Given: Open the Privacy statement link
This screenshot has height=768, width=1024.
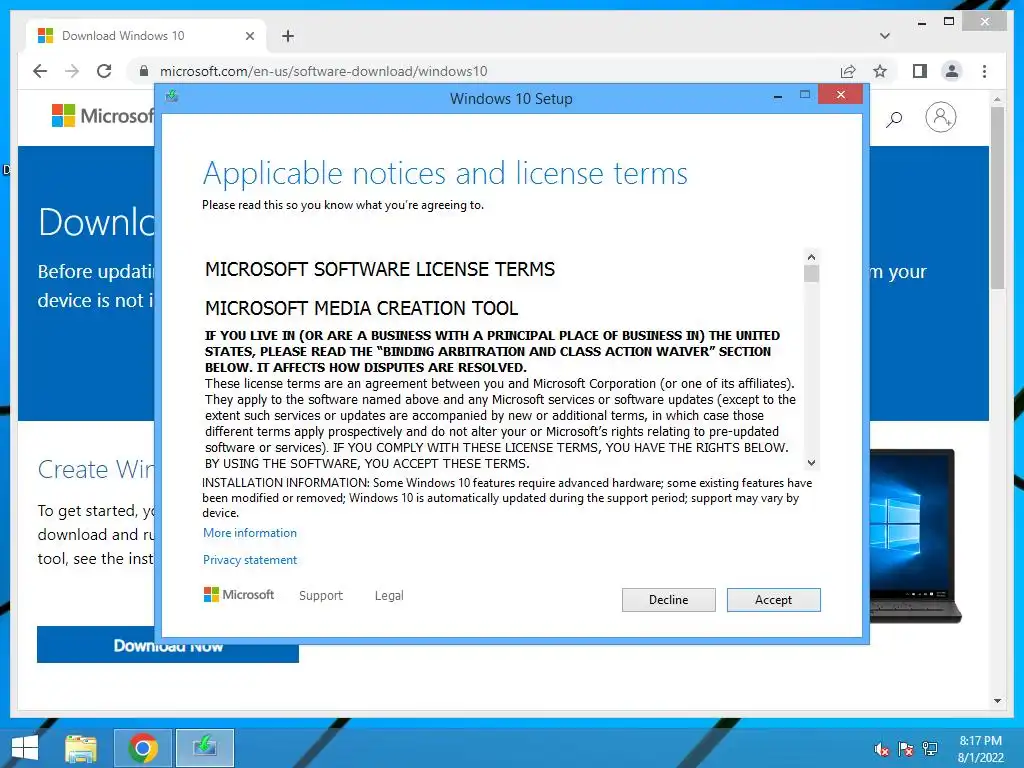Looking at the screenshot, I should 249,560.
